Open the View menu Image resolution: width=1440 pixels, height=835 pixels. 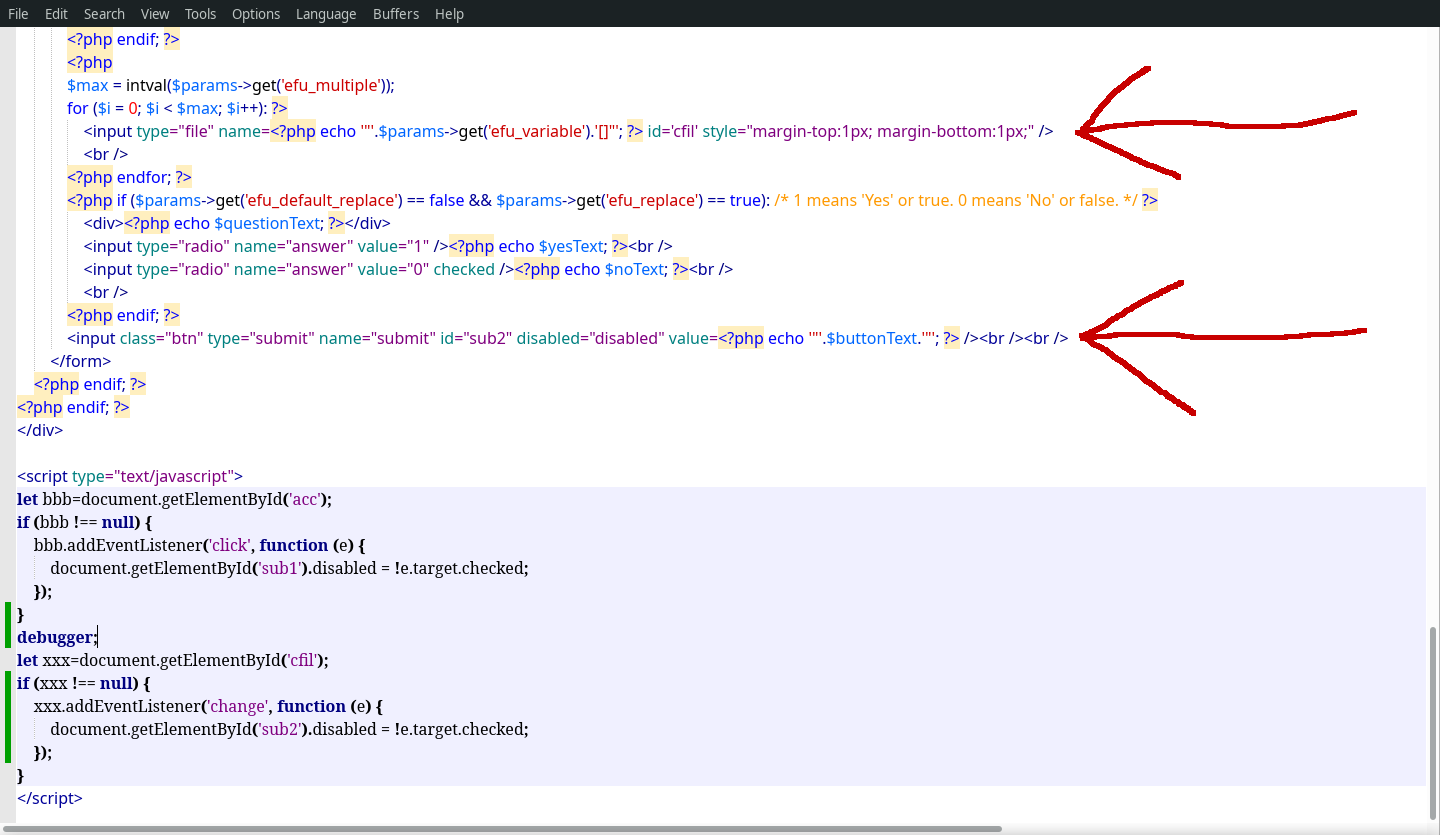[x=154, y=13]
